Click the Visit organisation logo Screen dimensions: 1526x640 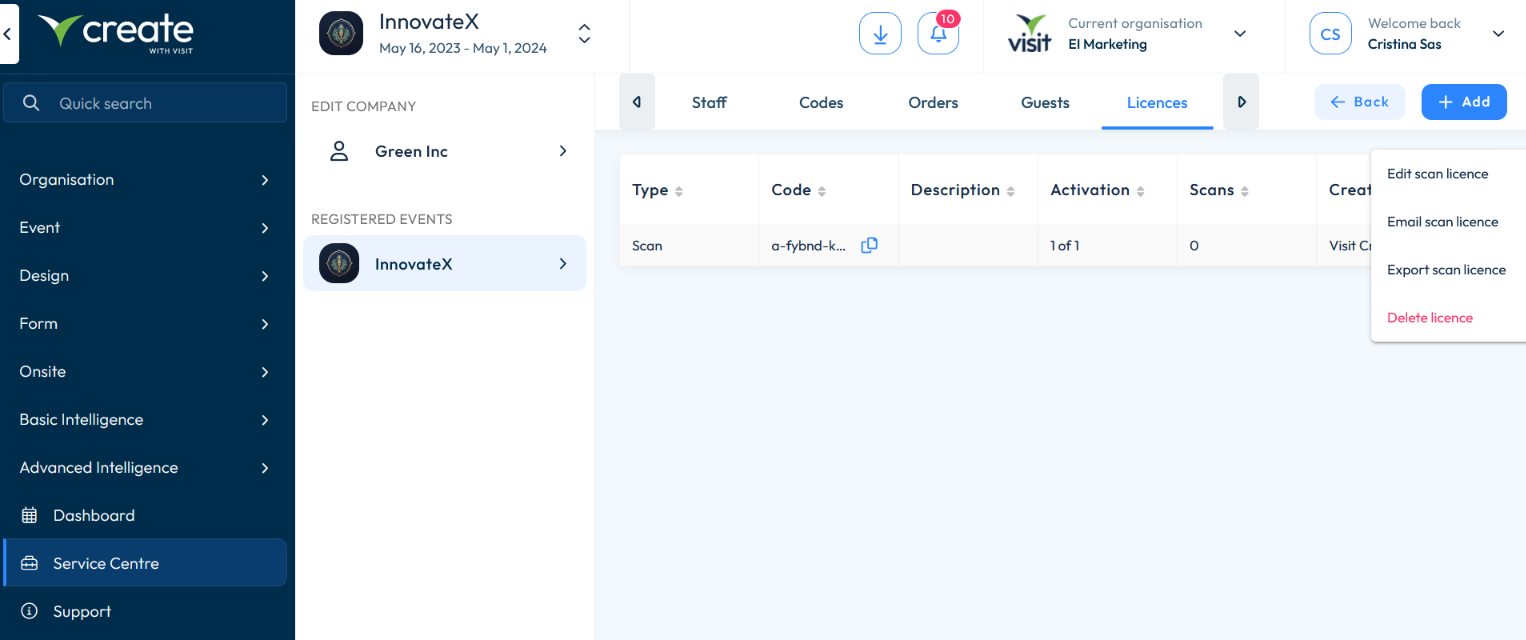point(1030,33)
